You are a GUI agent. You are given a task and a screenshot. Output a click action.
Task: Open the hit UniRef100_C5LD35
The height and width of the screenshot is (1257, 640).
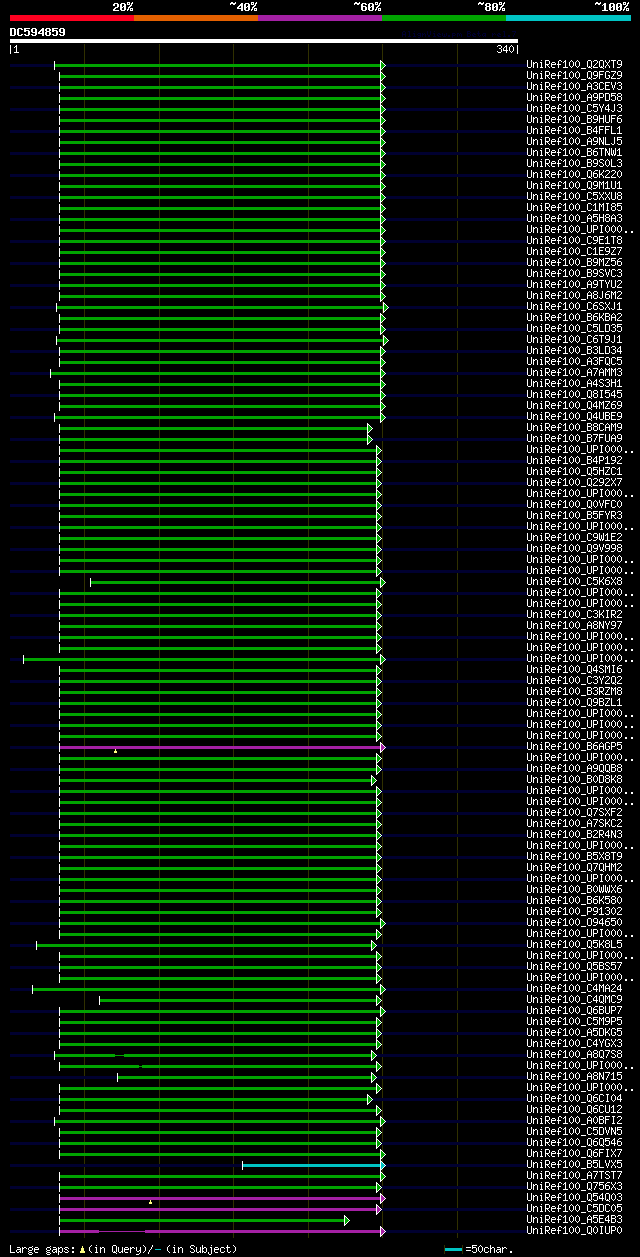(x=574, y=328)
